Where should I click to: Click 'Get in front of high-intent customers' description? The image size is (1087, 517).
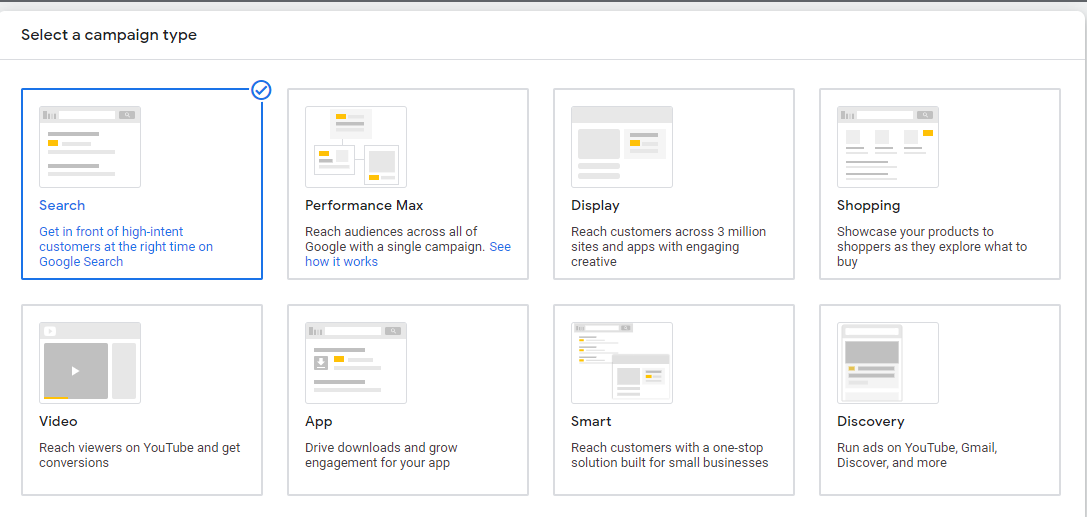click(x=125, y=247)
